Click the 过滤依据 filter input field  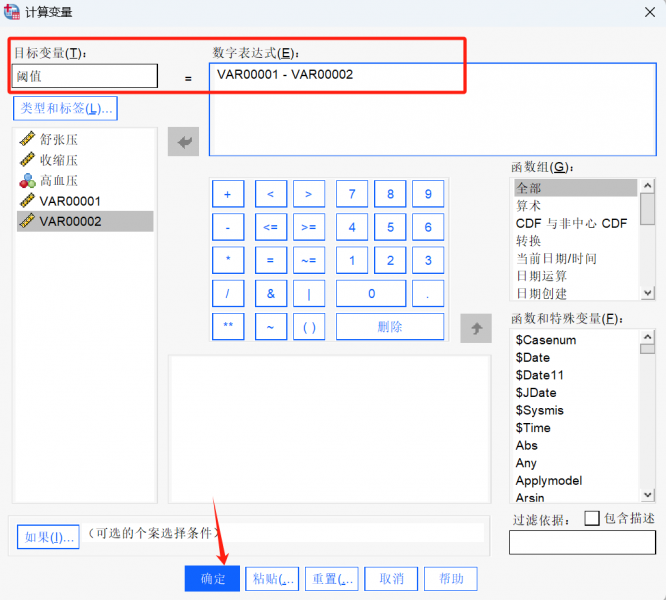582,542
